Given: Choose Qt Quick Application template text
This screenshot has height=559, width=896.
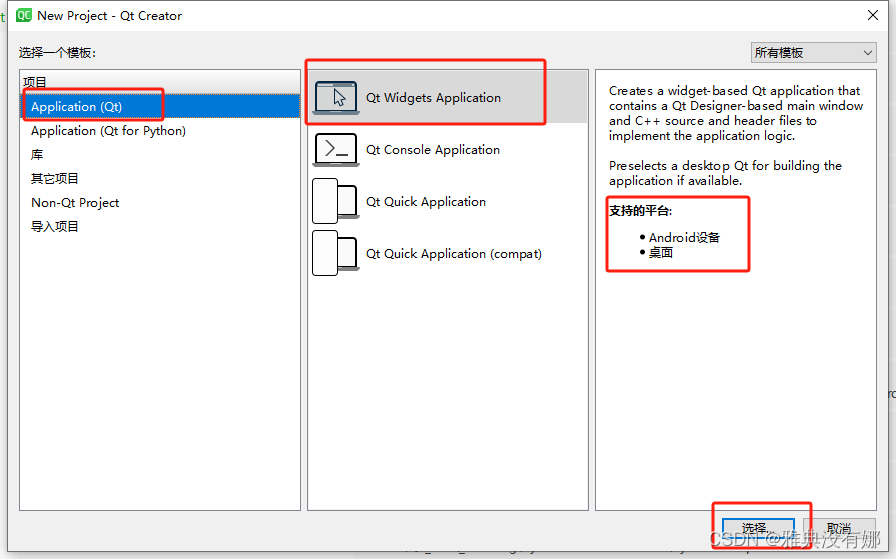Looking at the screenshot, I should click(426, 202).
